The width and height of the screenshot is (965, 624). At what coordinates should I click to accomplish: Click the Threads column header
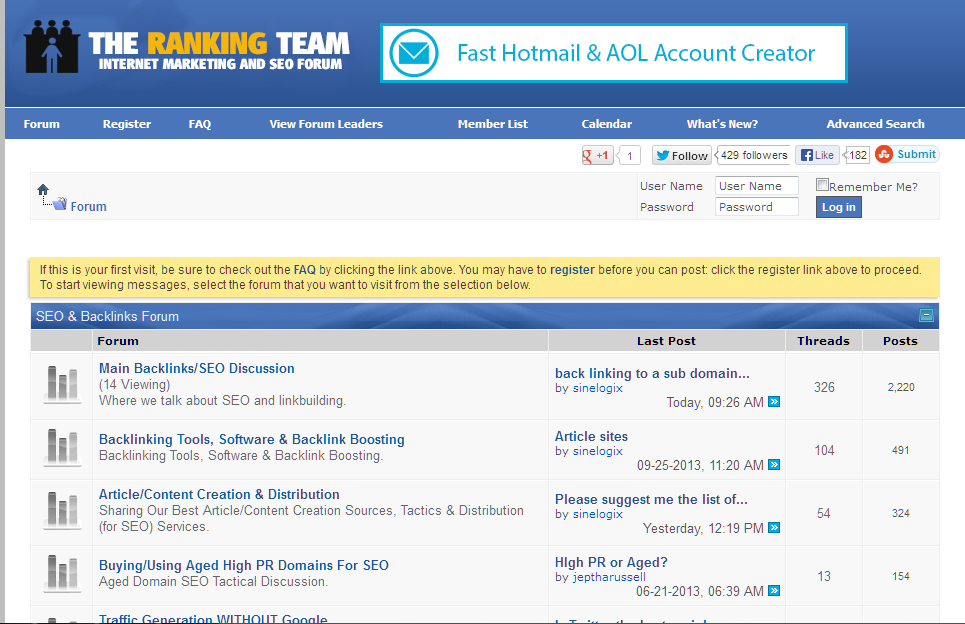tap(823, 341)
